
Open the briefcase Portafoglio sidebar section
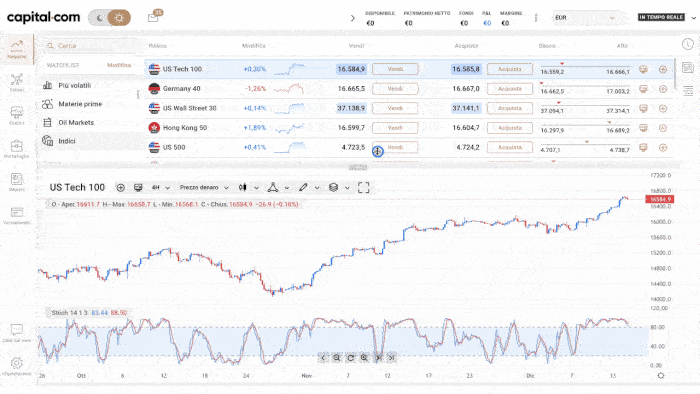pos(17,149)
